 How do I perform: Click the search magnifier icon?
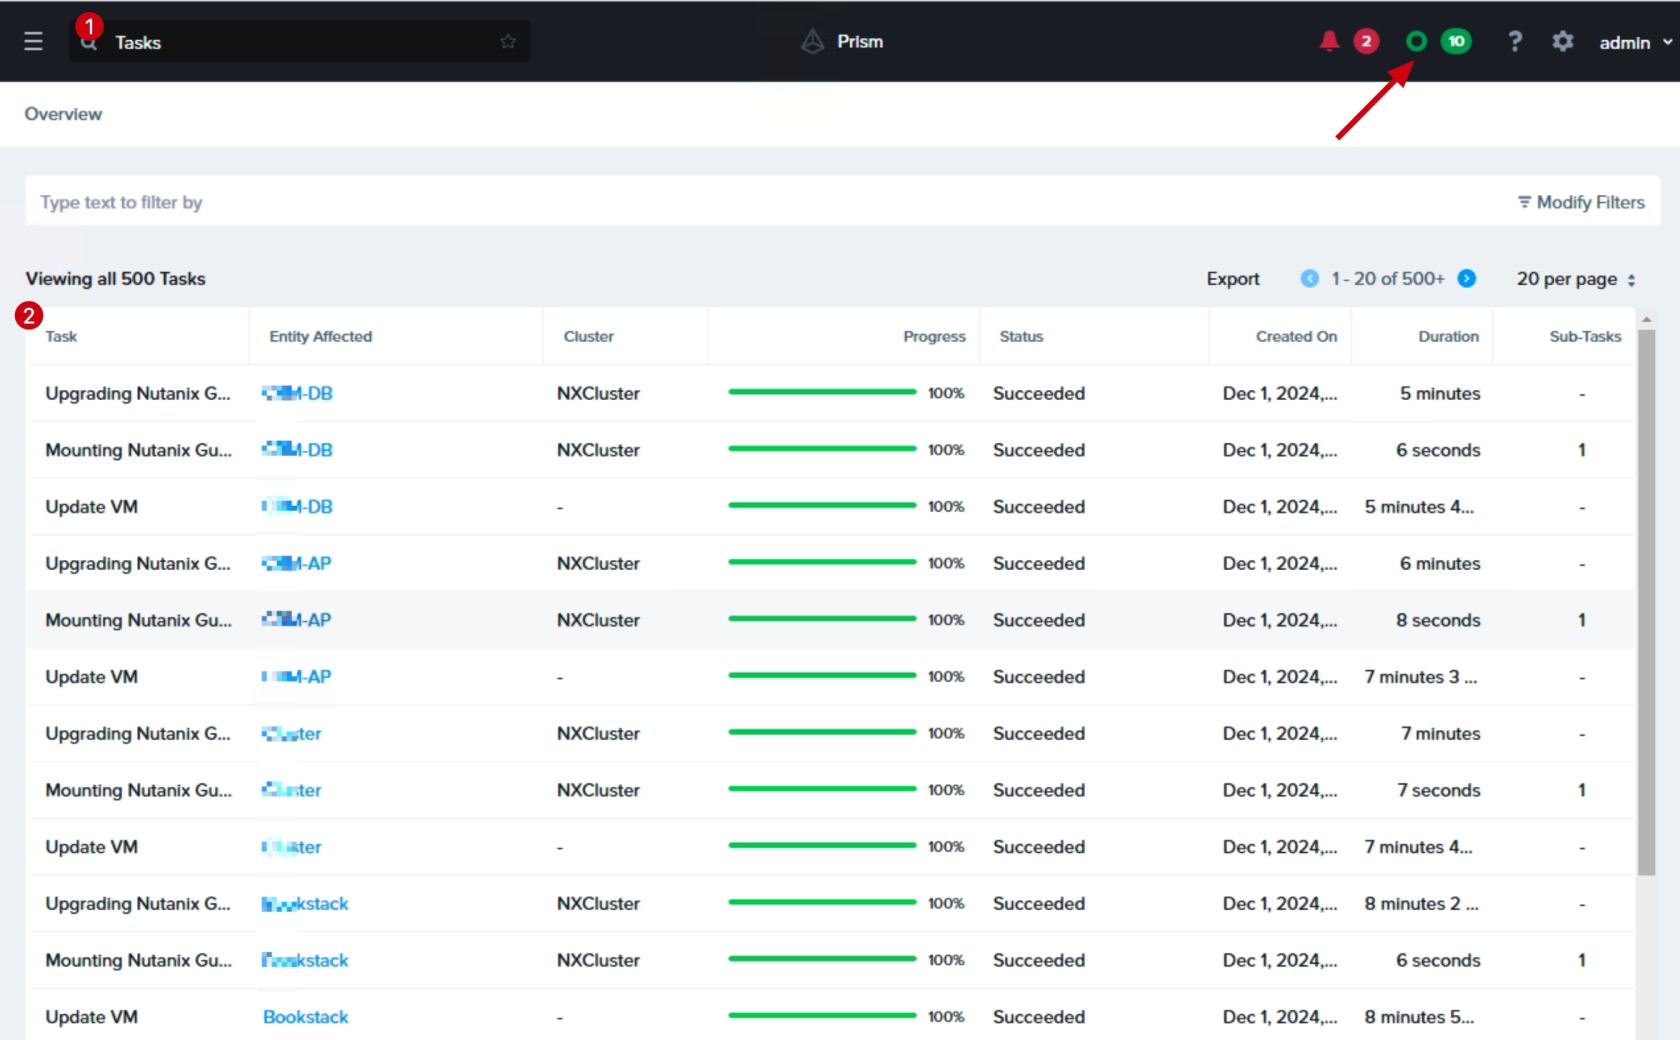click(x=89, y=43)
